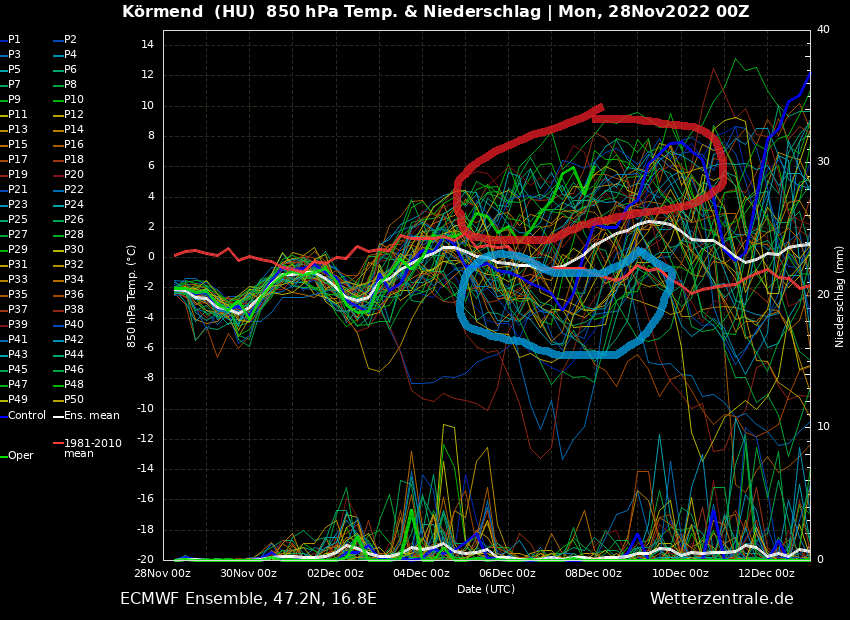Click the Niederschlag (mm) axis label

point(840,296)
